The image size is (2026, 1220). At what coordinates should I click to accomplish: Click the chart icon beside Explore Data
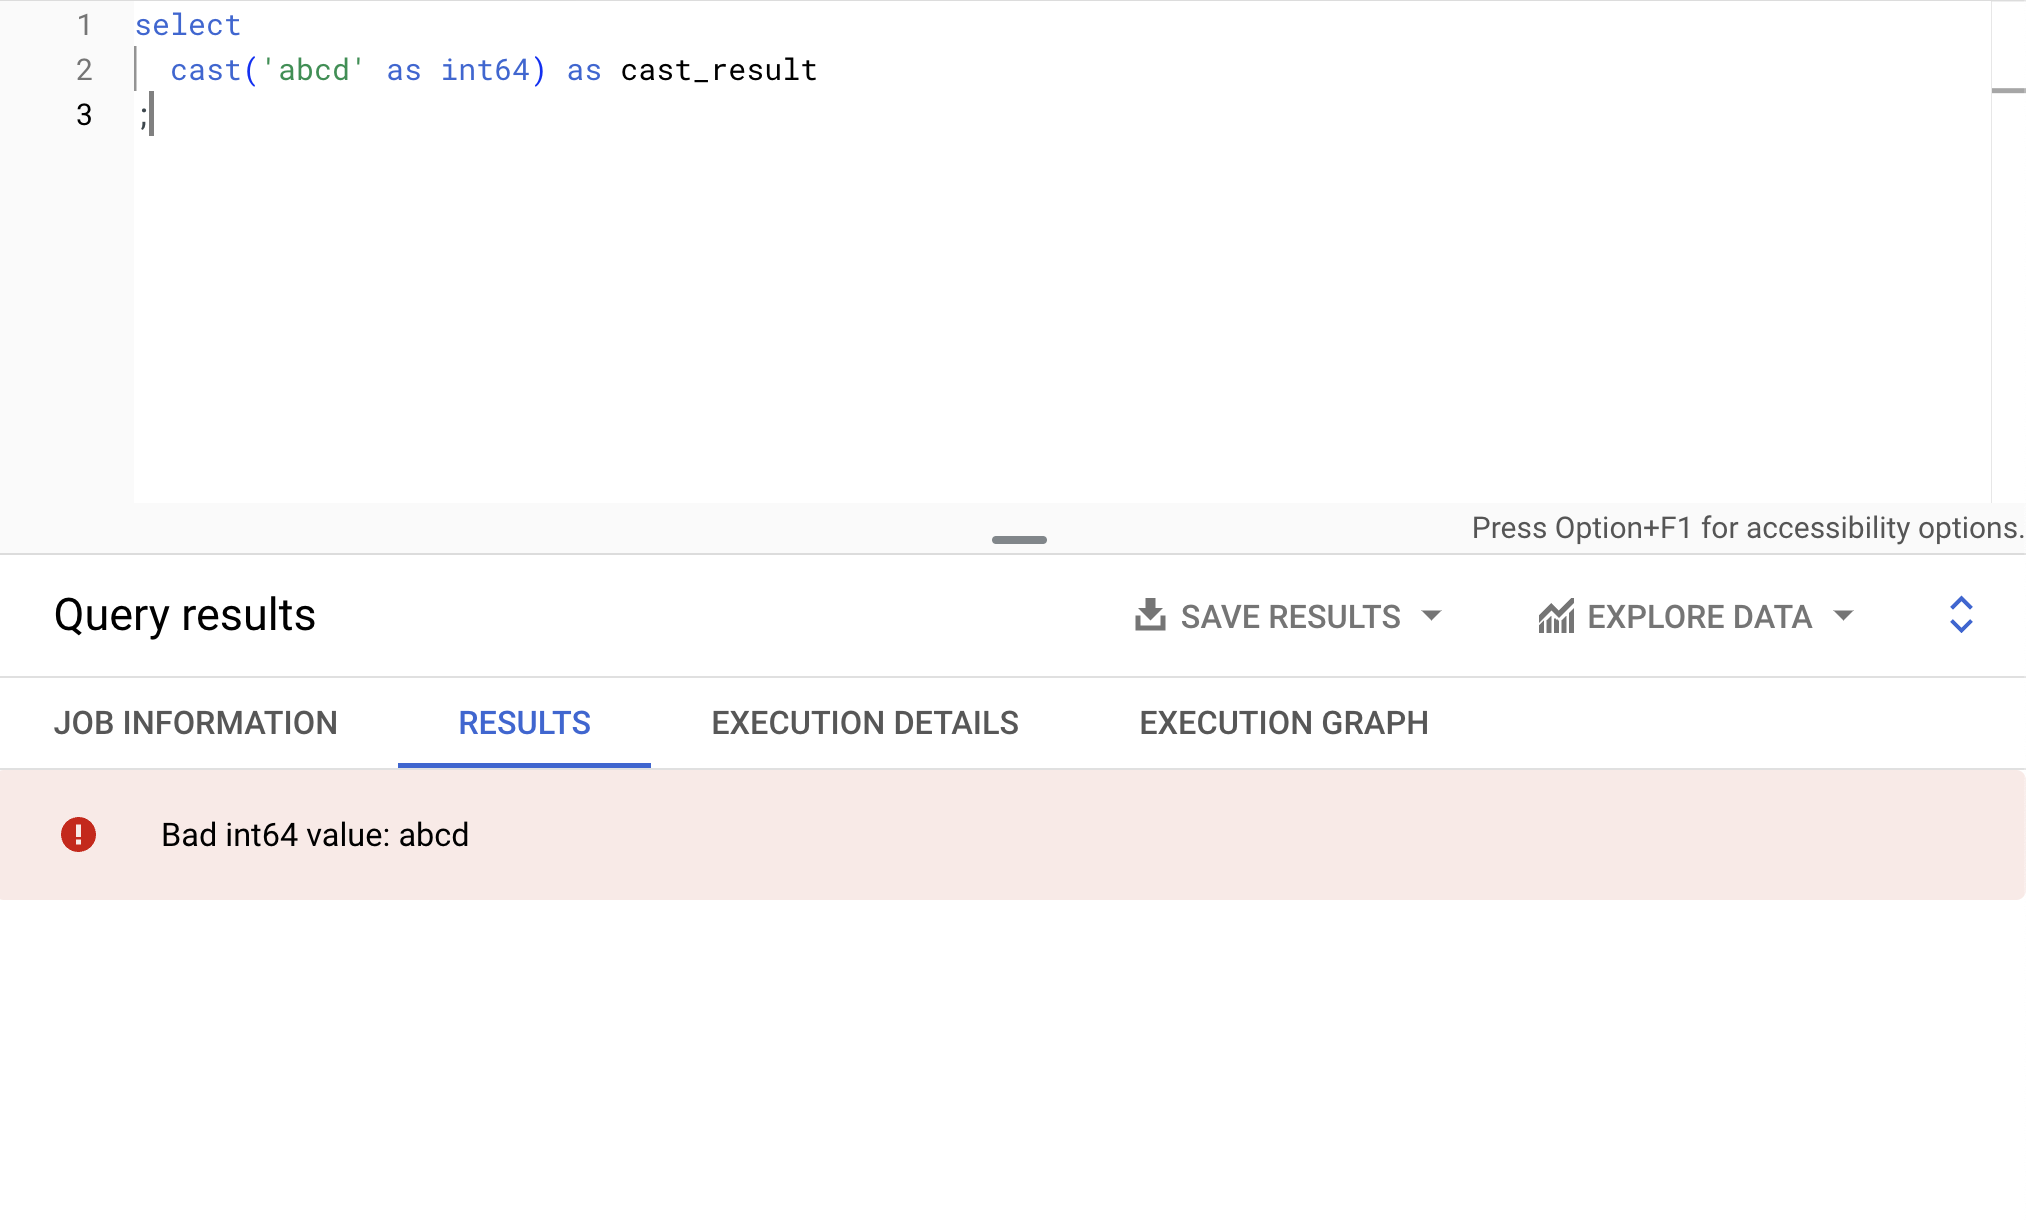[1556, 617]
